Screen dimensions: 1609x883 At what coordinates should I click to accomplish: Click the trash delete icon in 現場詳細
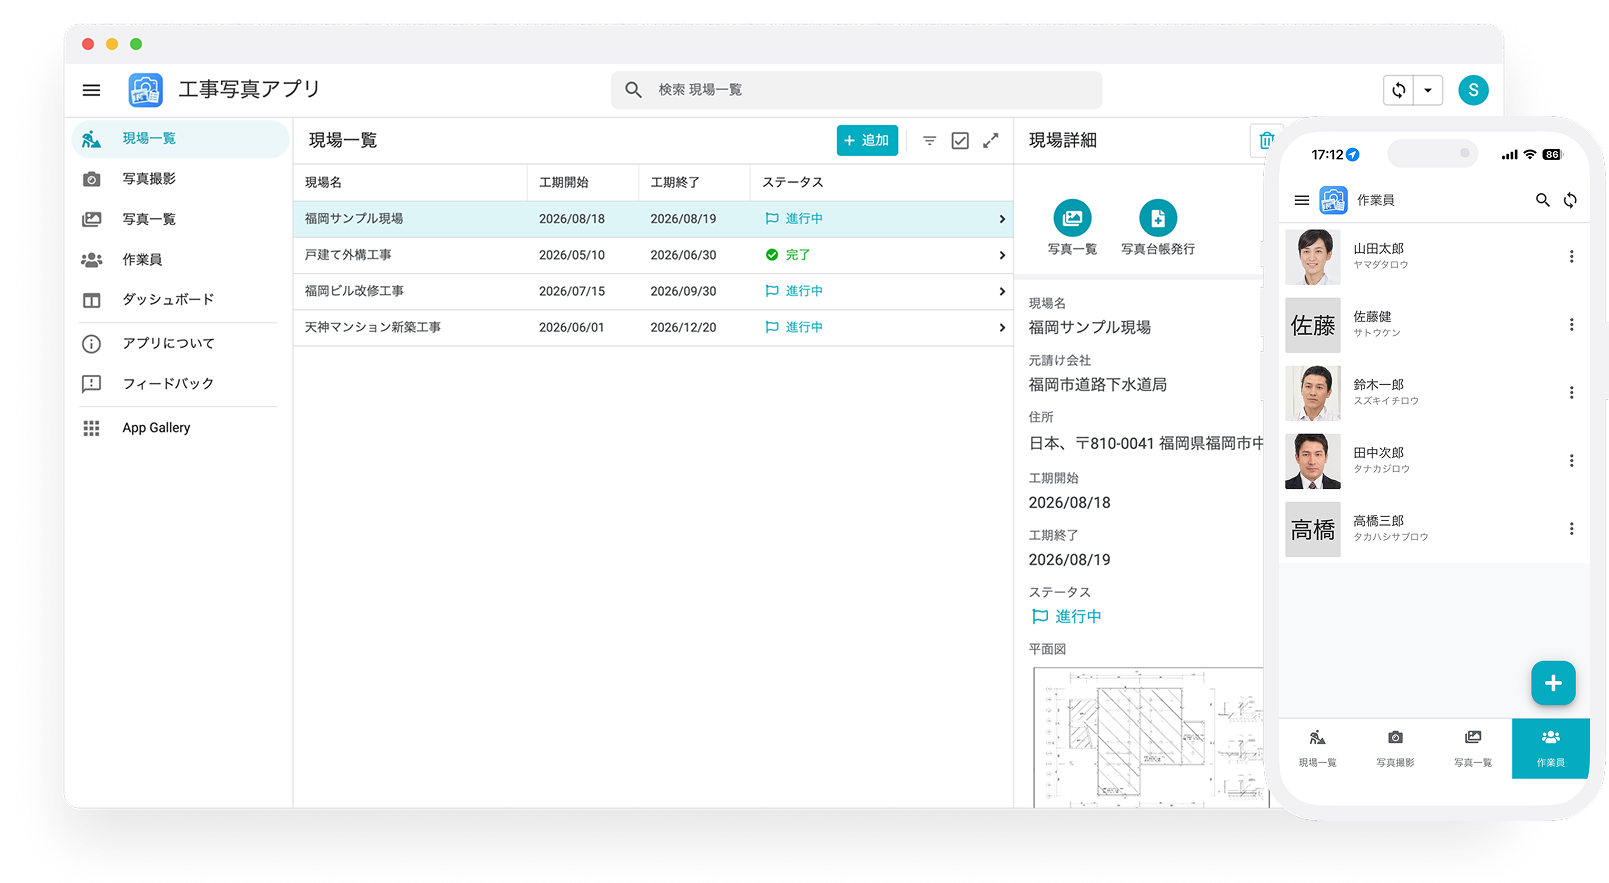[x=1266, y=141]
